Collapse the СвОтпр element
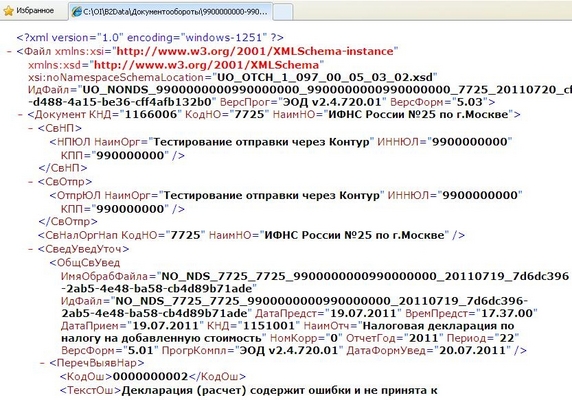572x400 pixels. (x=31, y=182)
